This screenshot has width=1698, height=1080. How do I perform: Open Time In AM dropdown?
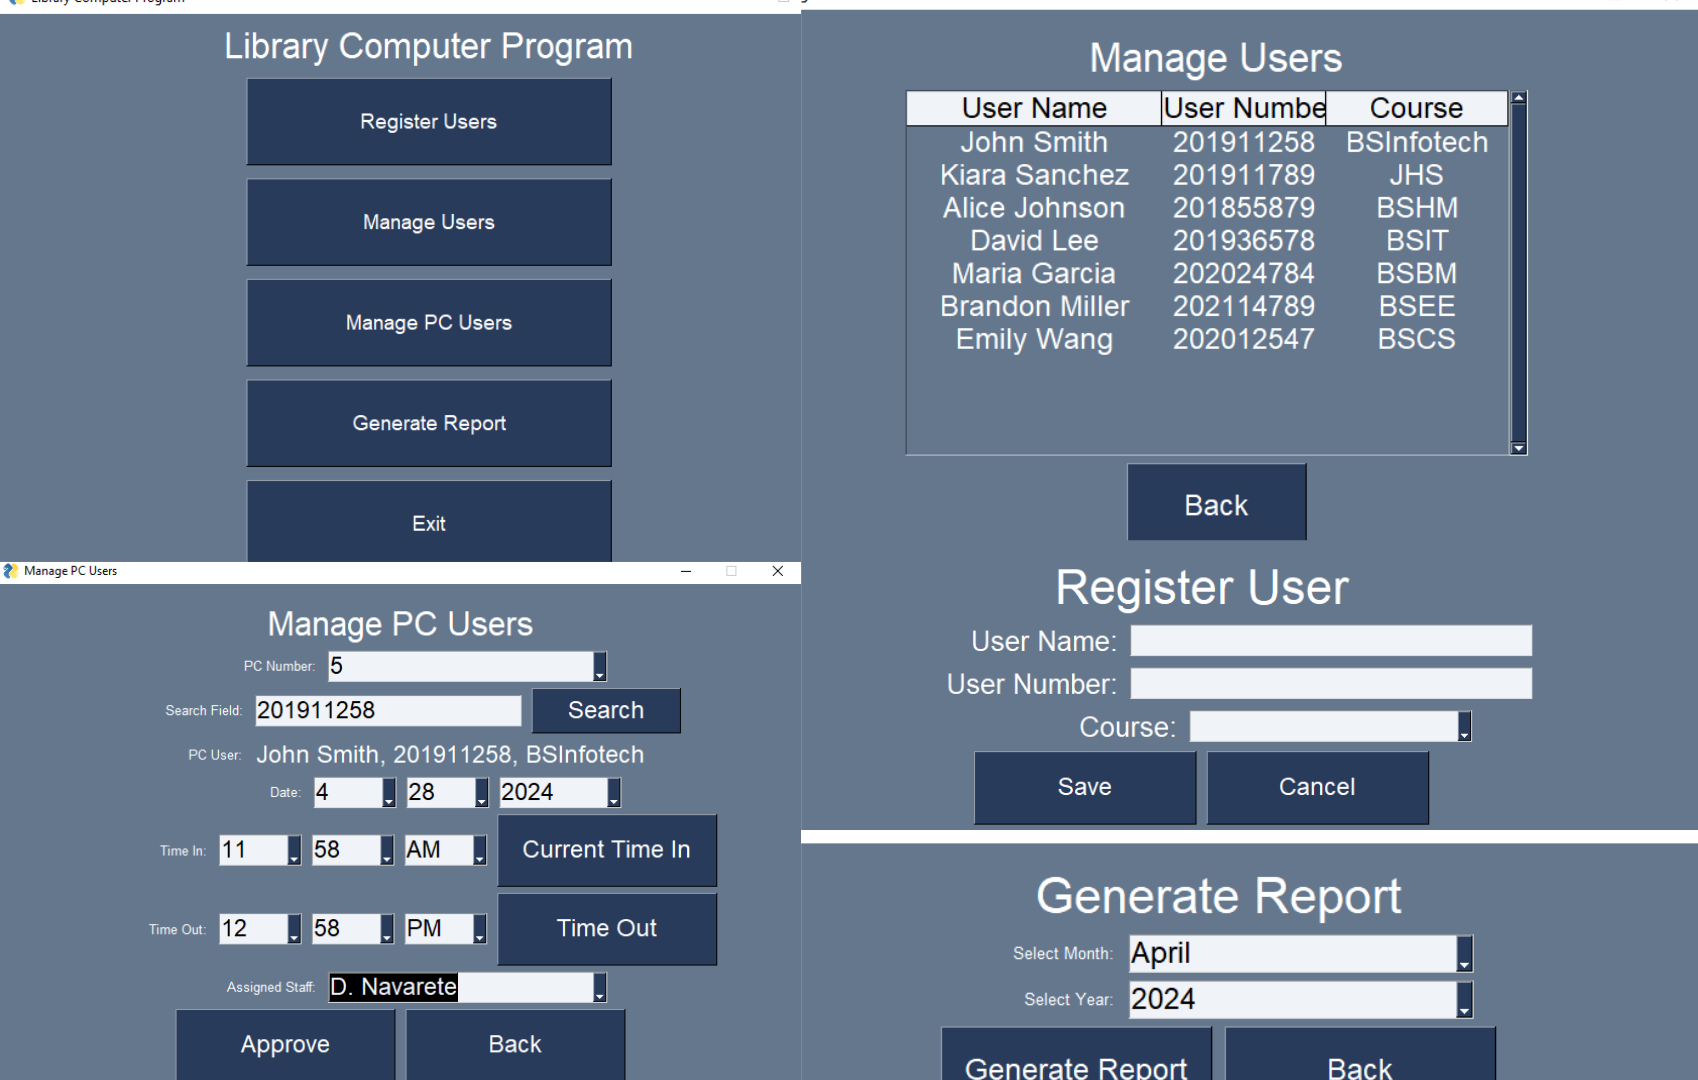pos(480,850)
